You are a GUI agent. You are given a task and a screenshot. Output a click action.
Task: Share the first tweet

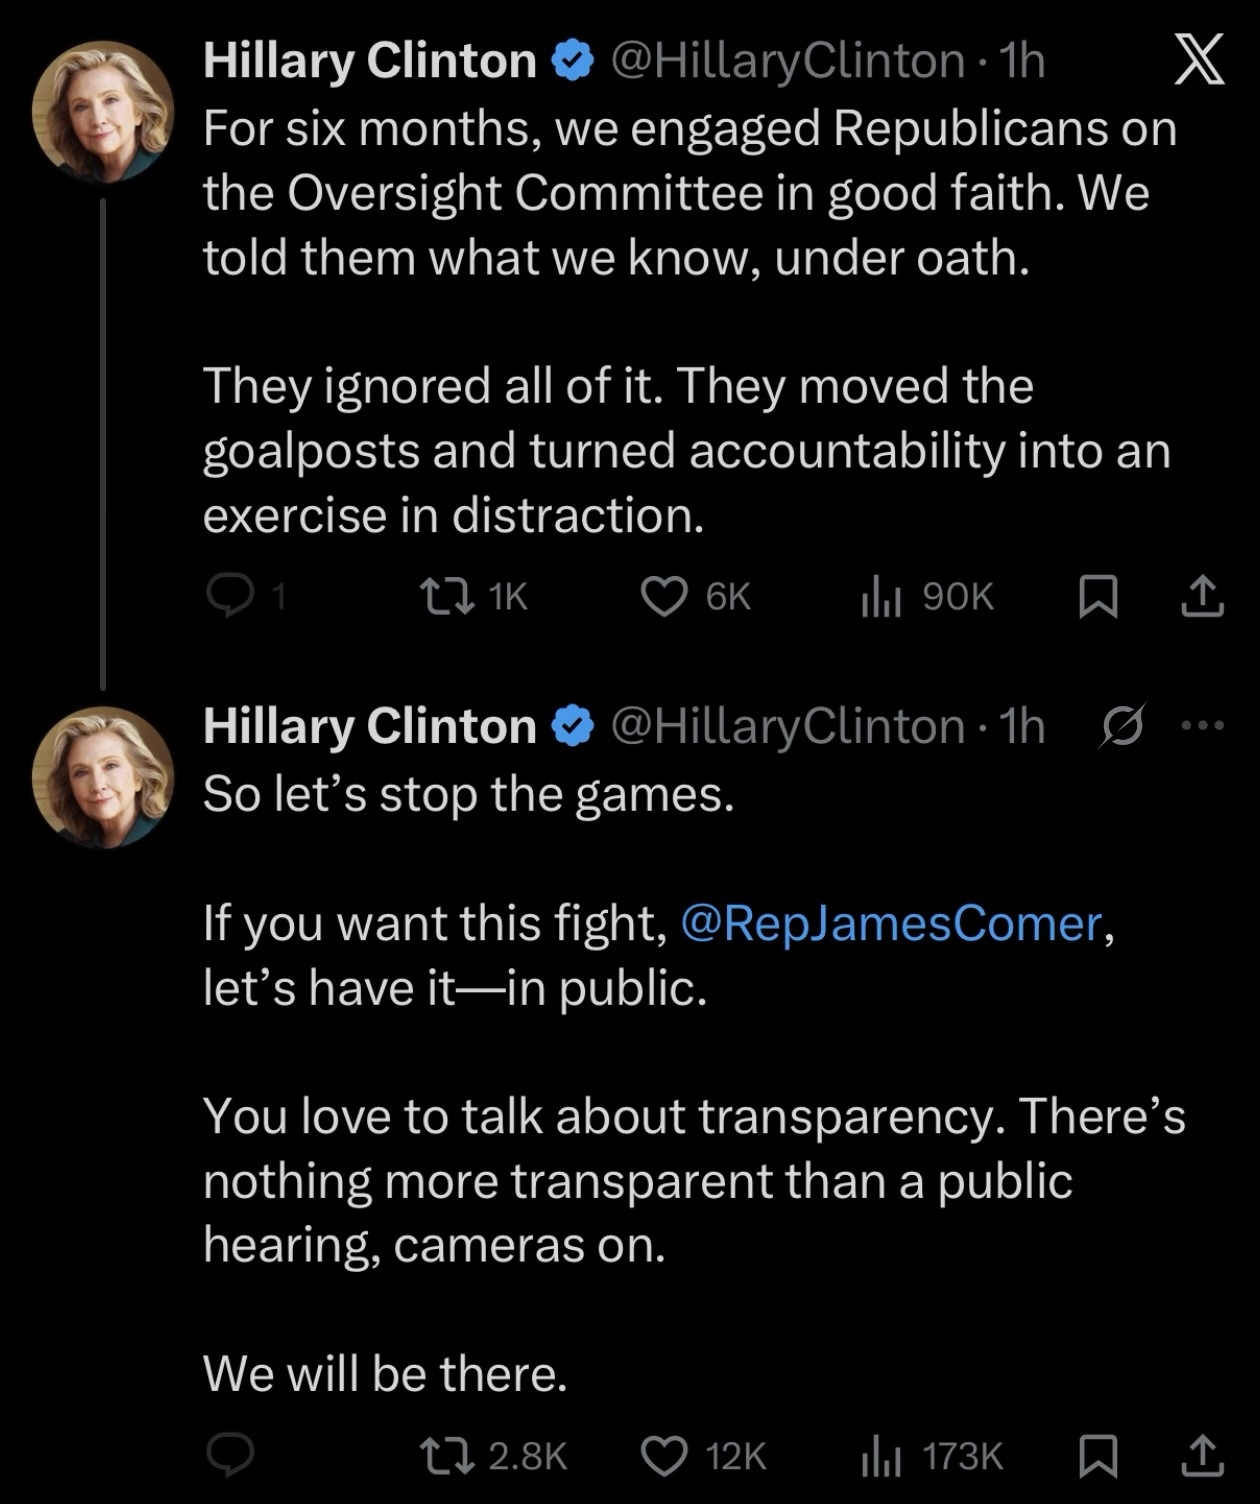pyautogui.click(x=1201, y=596)
